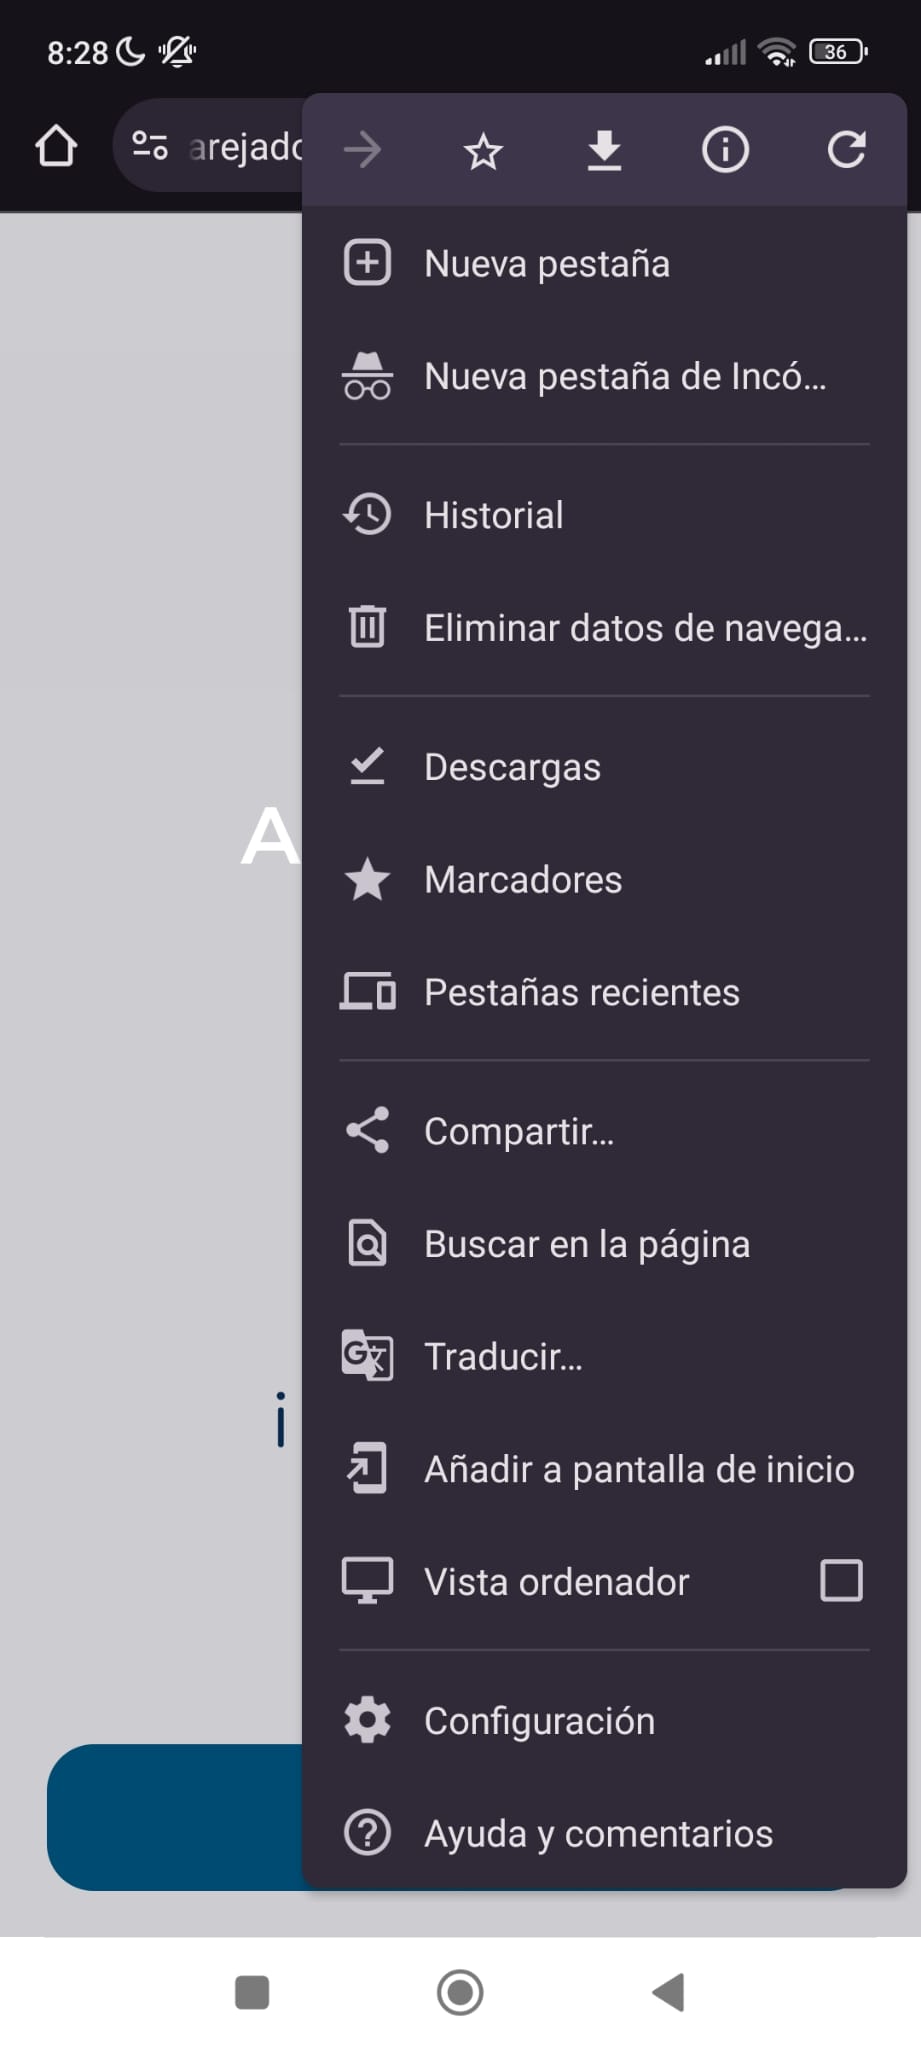Viewport: 921px width, 2048px height.
Task: Open Configuración settings
Action: coord(539,1721)
